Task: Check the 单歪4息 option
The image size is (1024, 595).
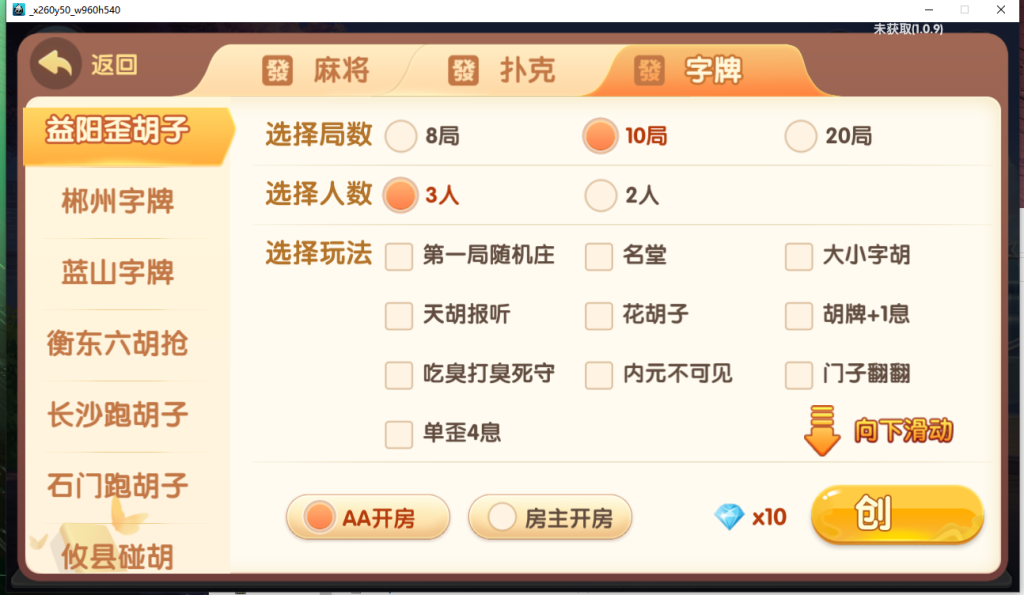Action: (398, 434)
